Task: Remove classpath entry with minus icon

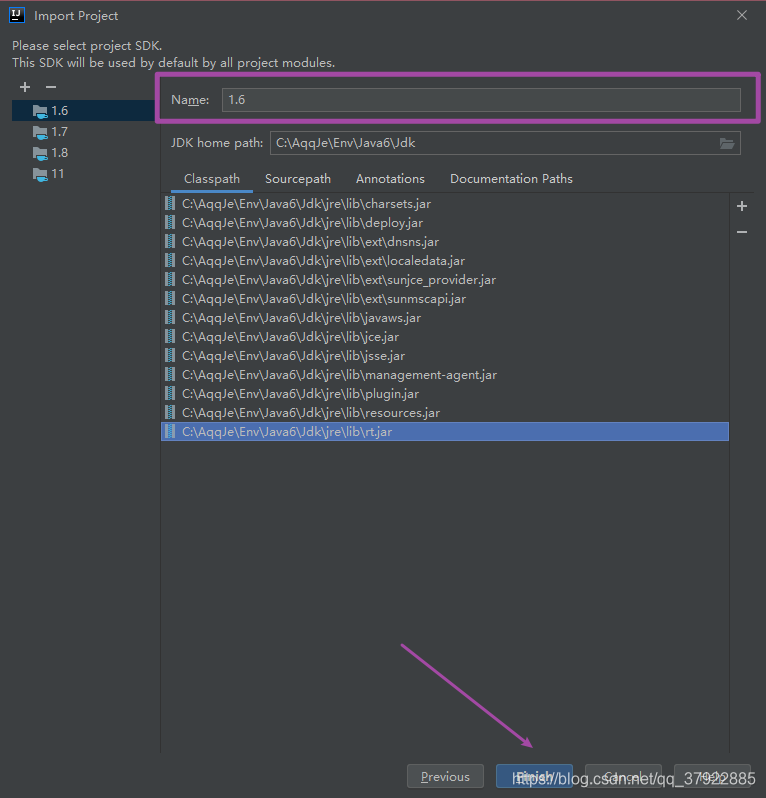Action: 742,232
